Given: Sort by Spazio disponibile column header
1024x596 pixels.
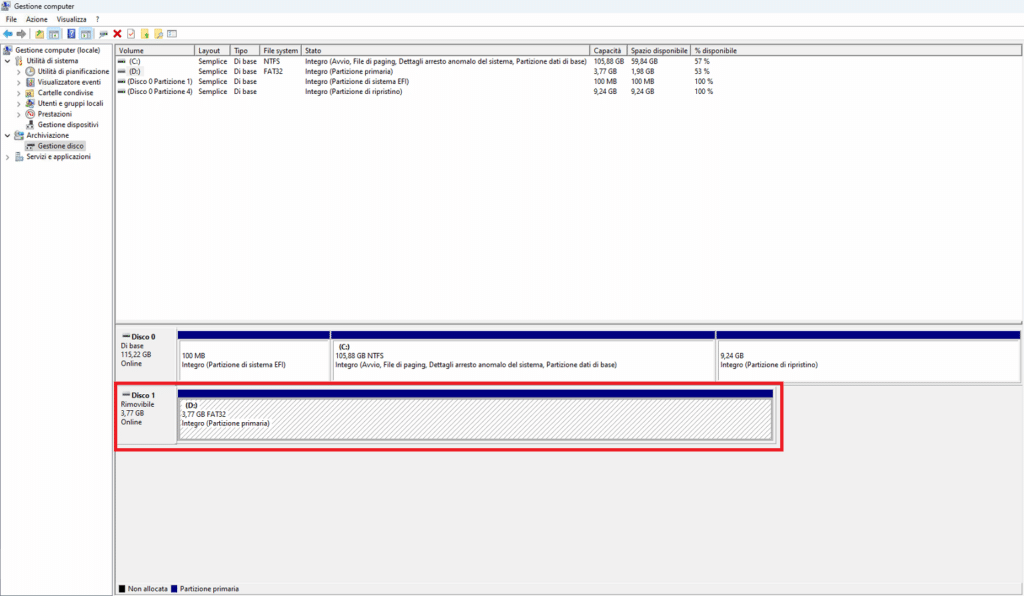Looking at the screenshot, I should (x=659, y=50).
